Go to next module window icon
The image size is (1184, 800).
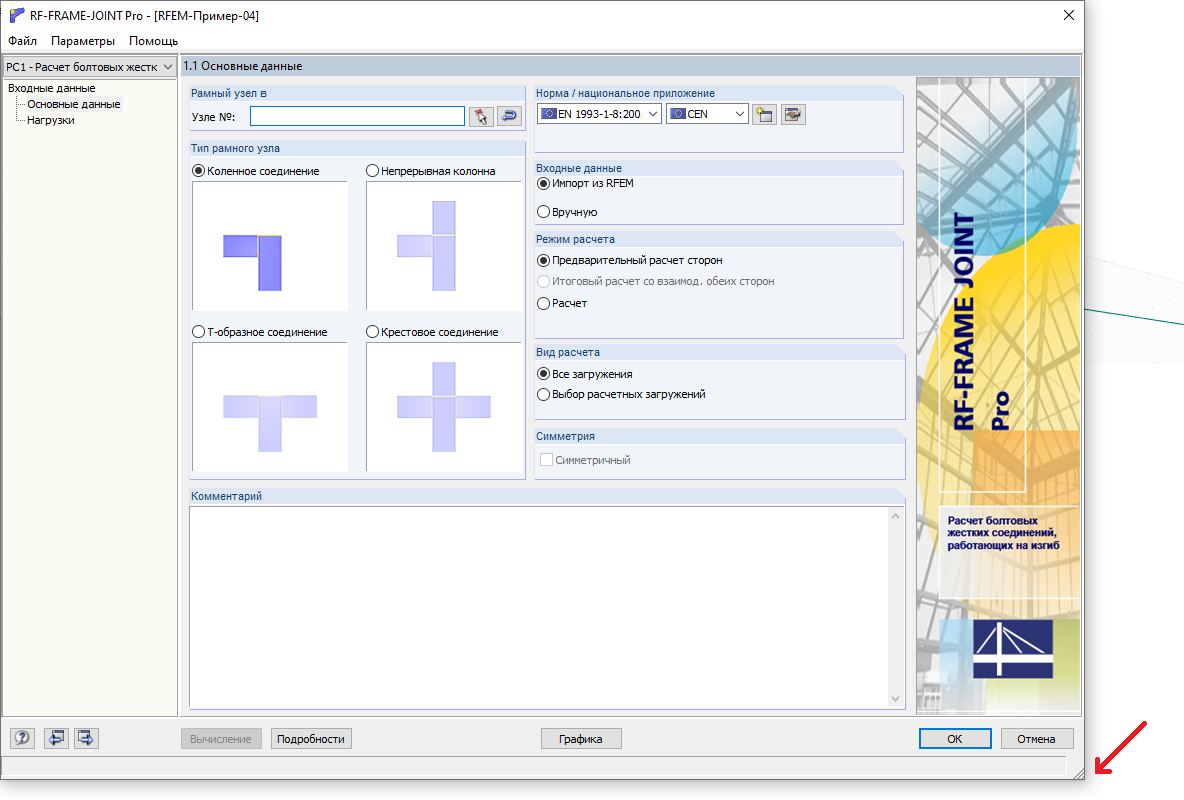[86, 738]
